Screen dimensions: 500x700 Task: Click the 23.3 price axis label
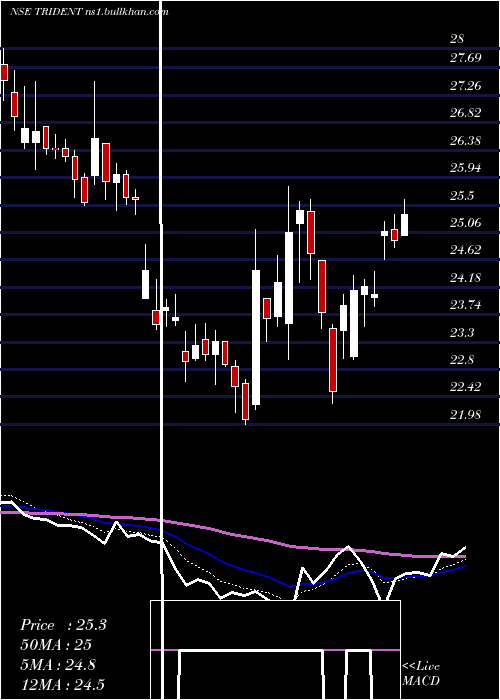462,333
